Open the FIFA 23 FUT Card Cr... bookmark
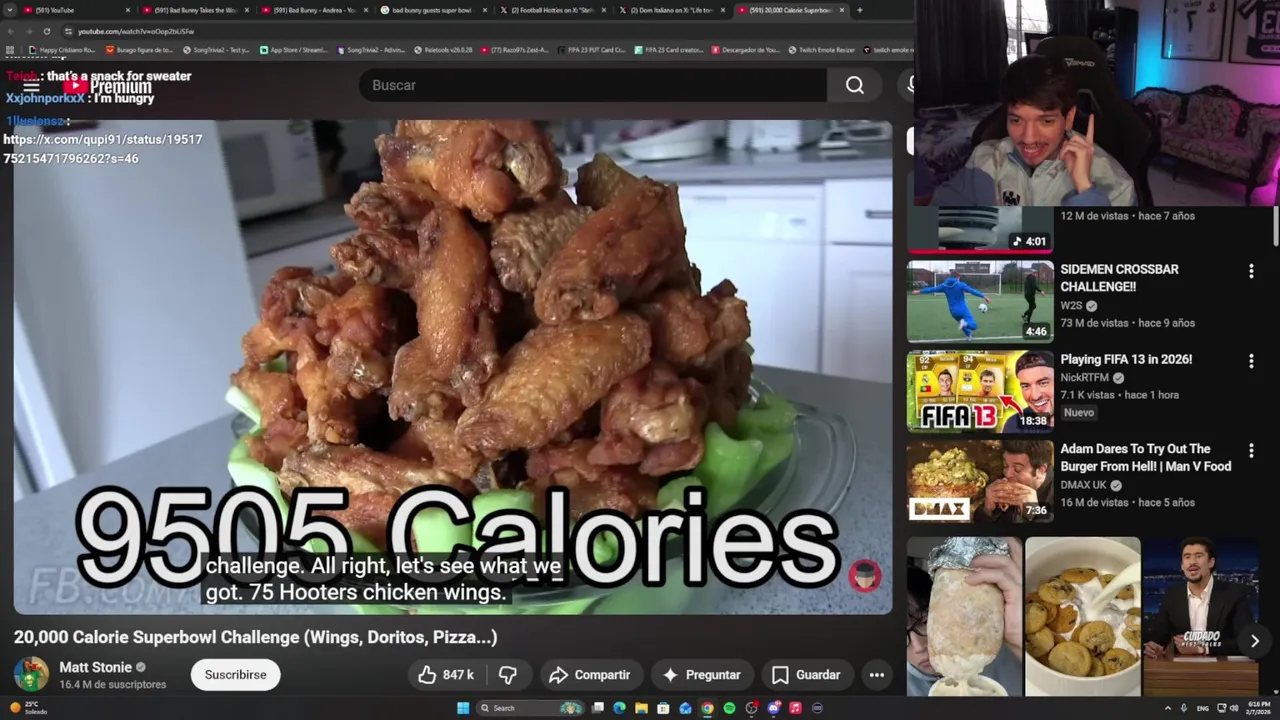This screenshot has height=720, width=1280. tap(591, 49)
